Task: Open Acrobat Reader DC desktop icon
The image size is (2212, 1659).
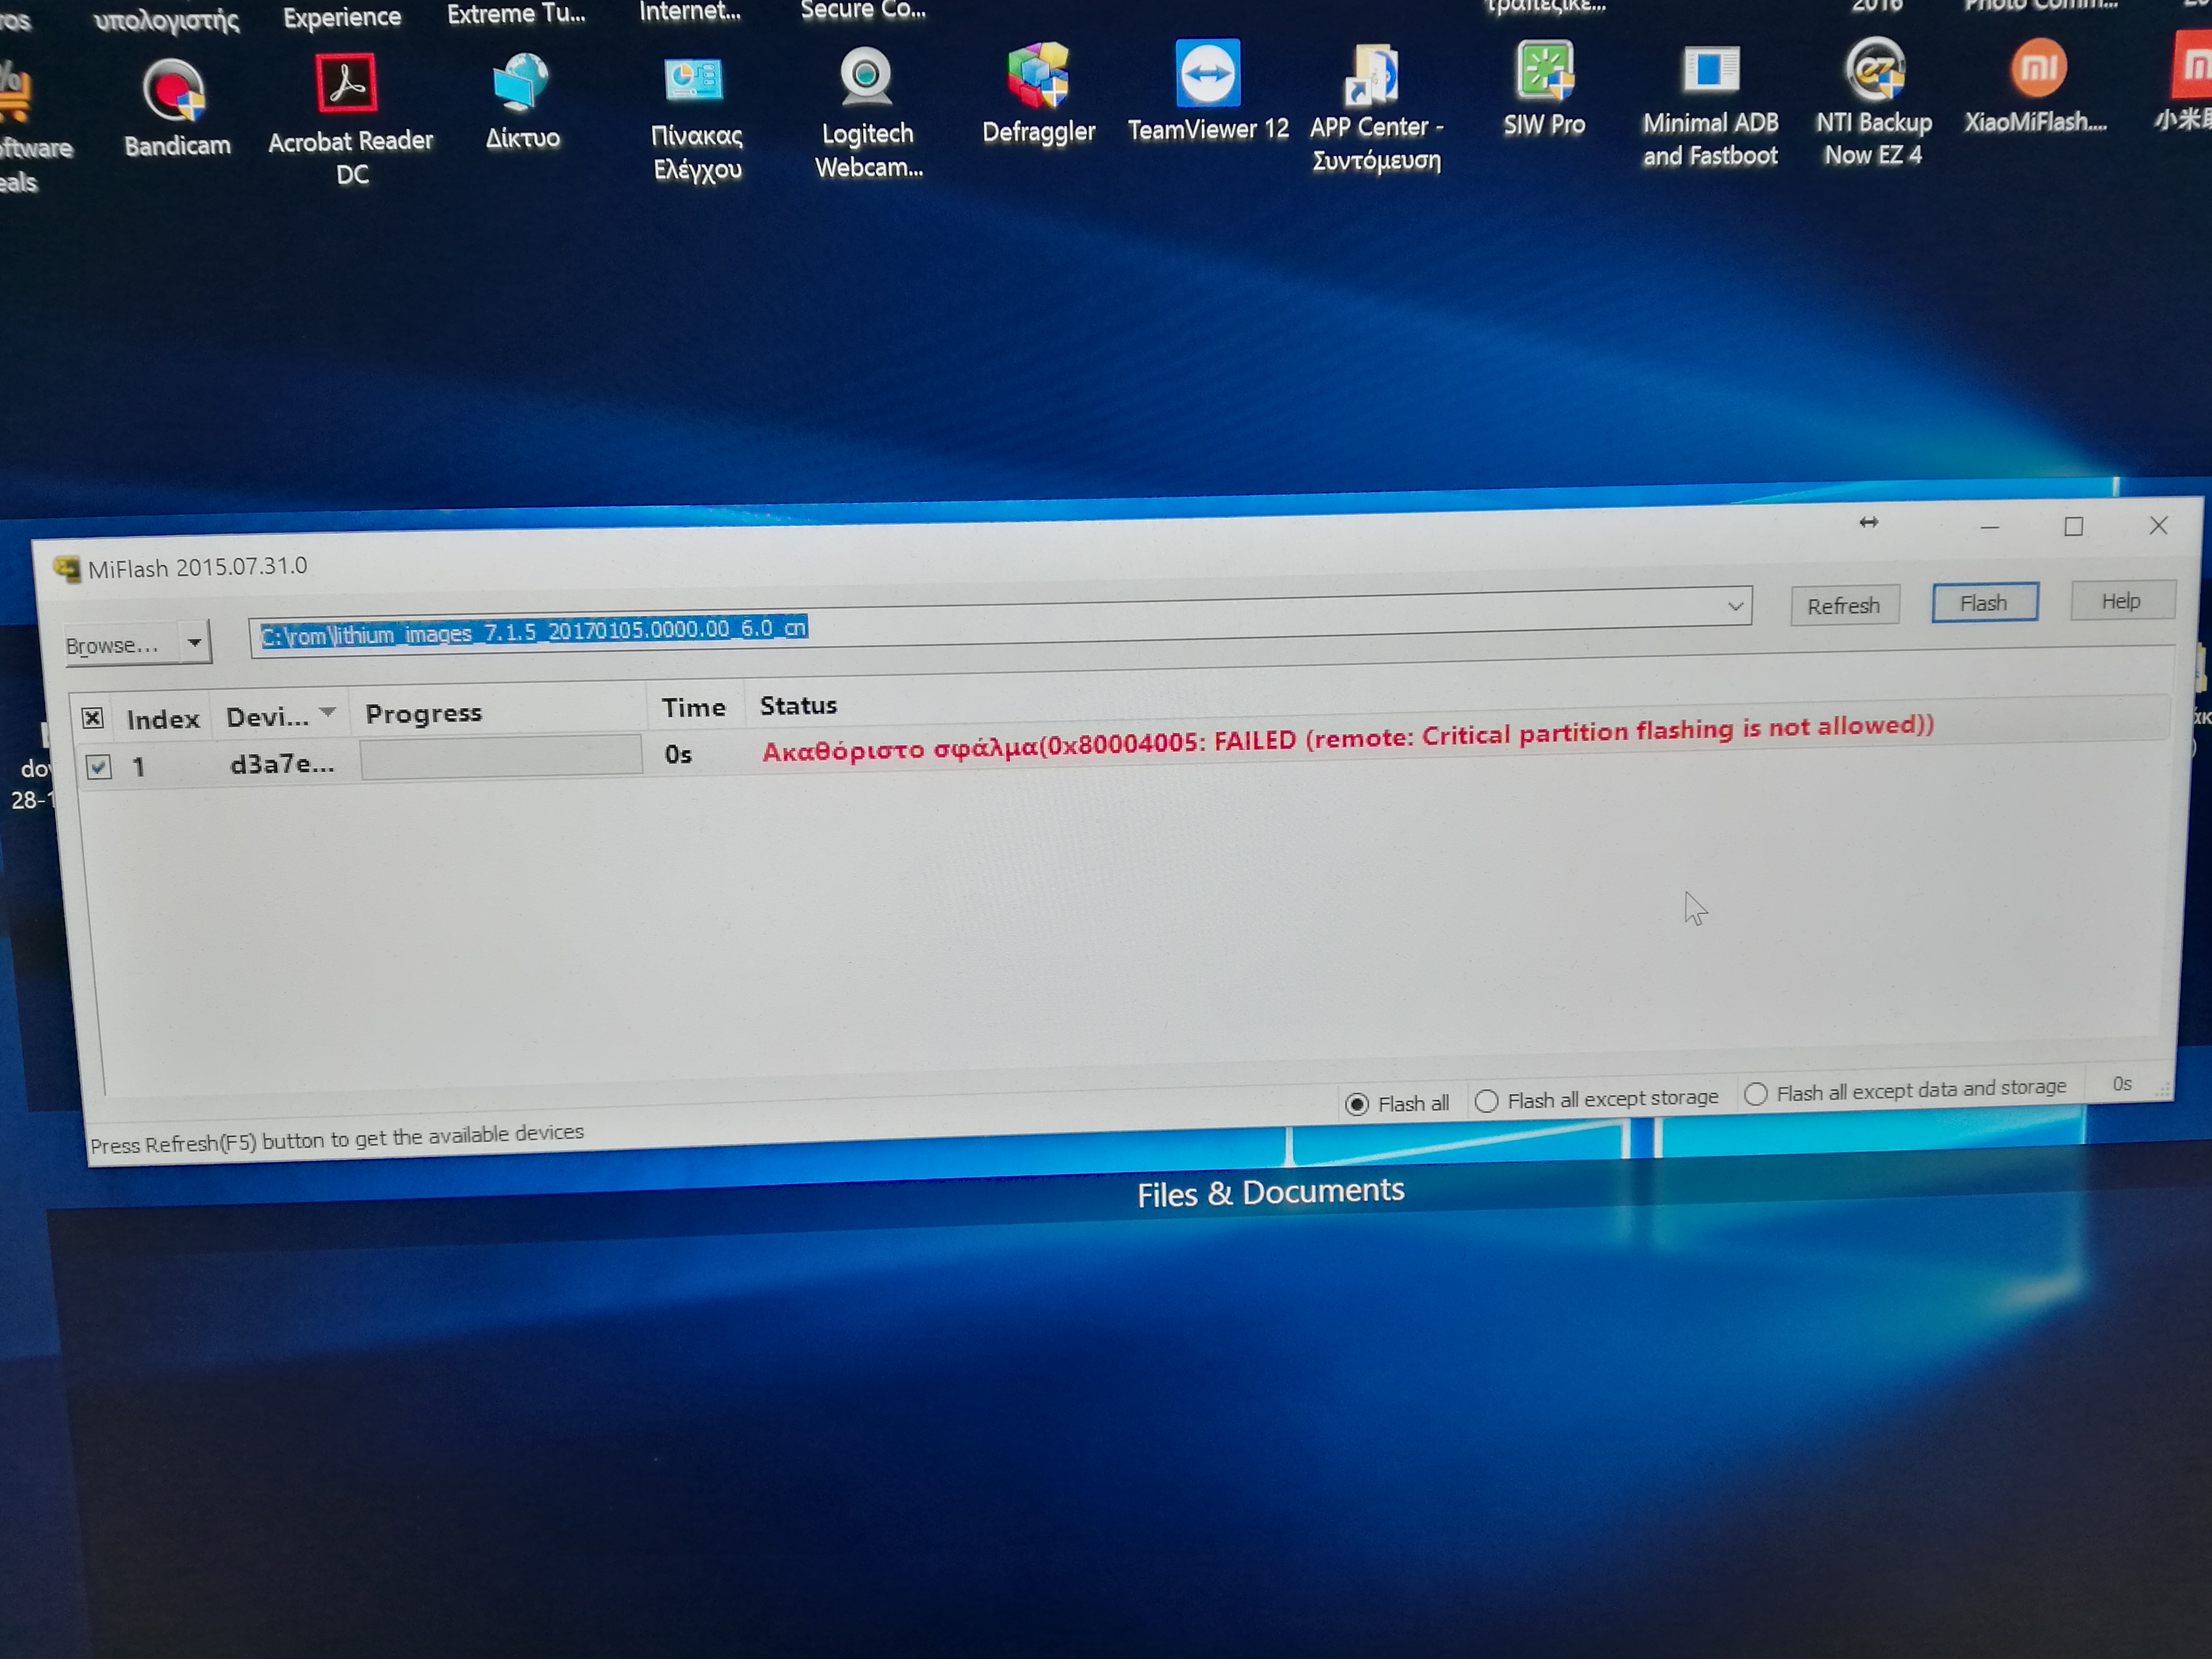Action: (347, 84)
